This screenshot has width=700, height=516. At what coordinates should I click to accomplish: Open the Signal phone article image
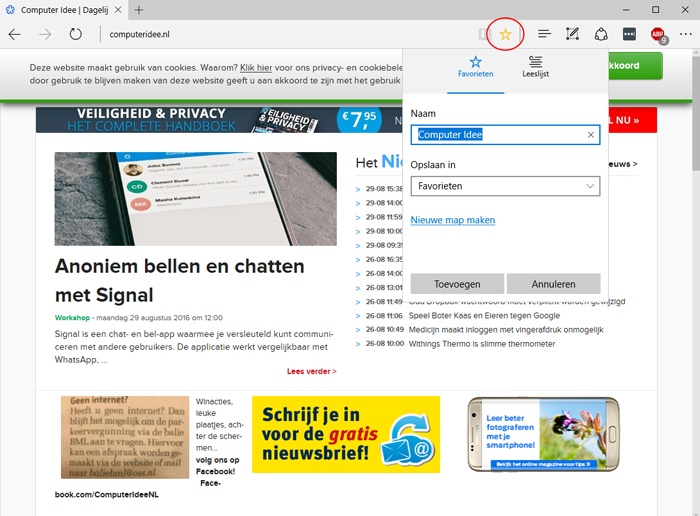pos(196,199)
